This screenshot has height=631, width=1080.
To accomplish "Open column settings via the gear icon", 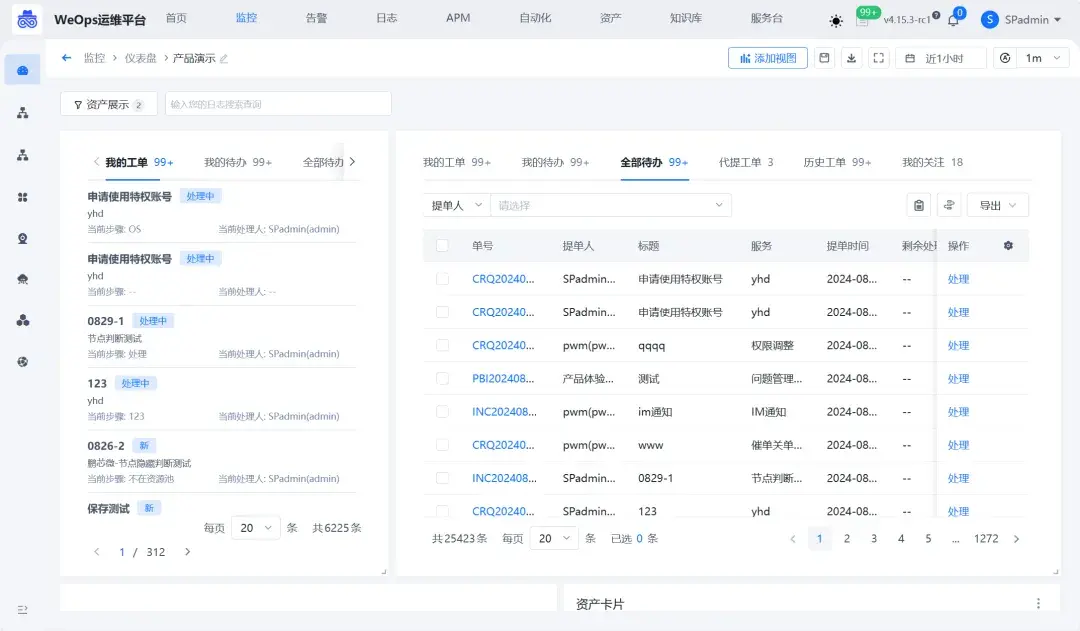I will [x=1008, y=245].
